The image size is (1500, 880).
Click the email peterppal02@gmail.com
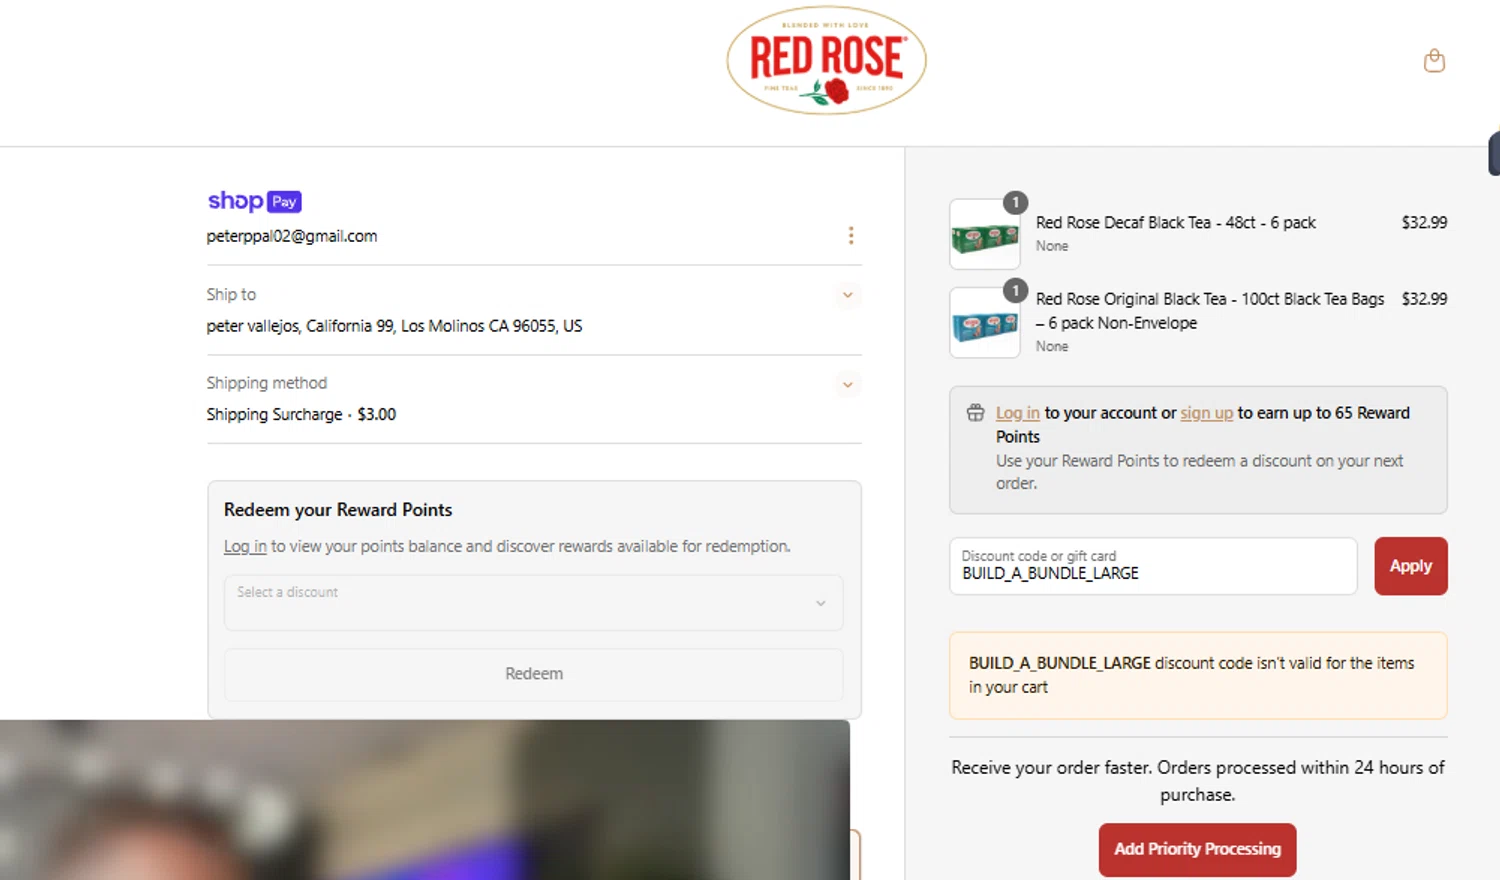[292, 236]
